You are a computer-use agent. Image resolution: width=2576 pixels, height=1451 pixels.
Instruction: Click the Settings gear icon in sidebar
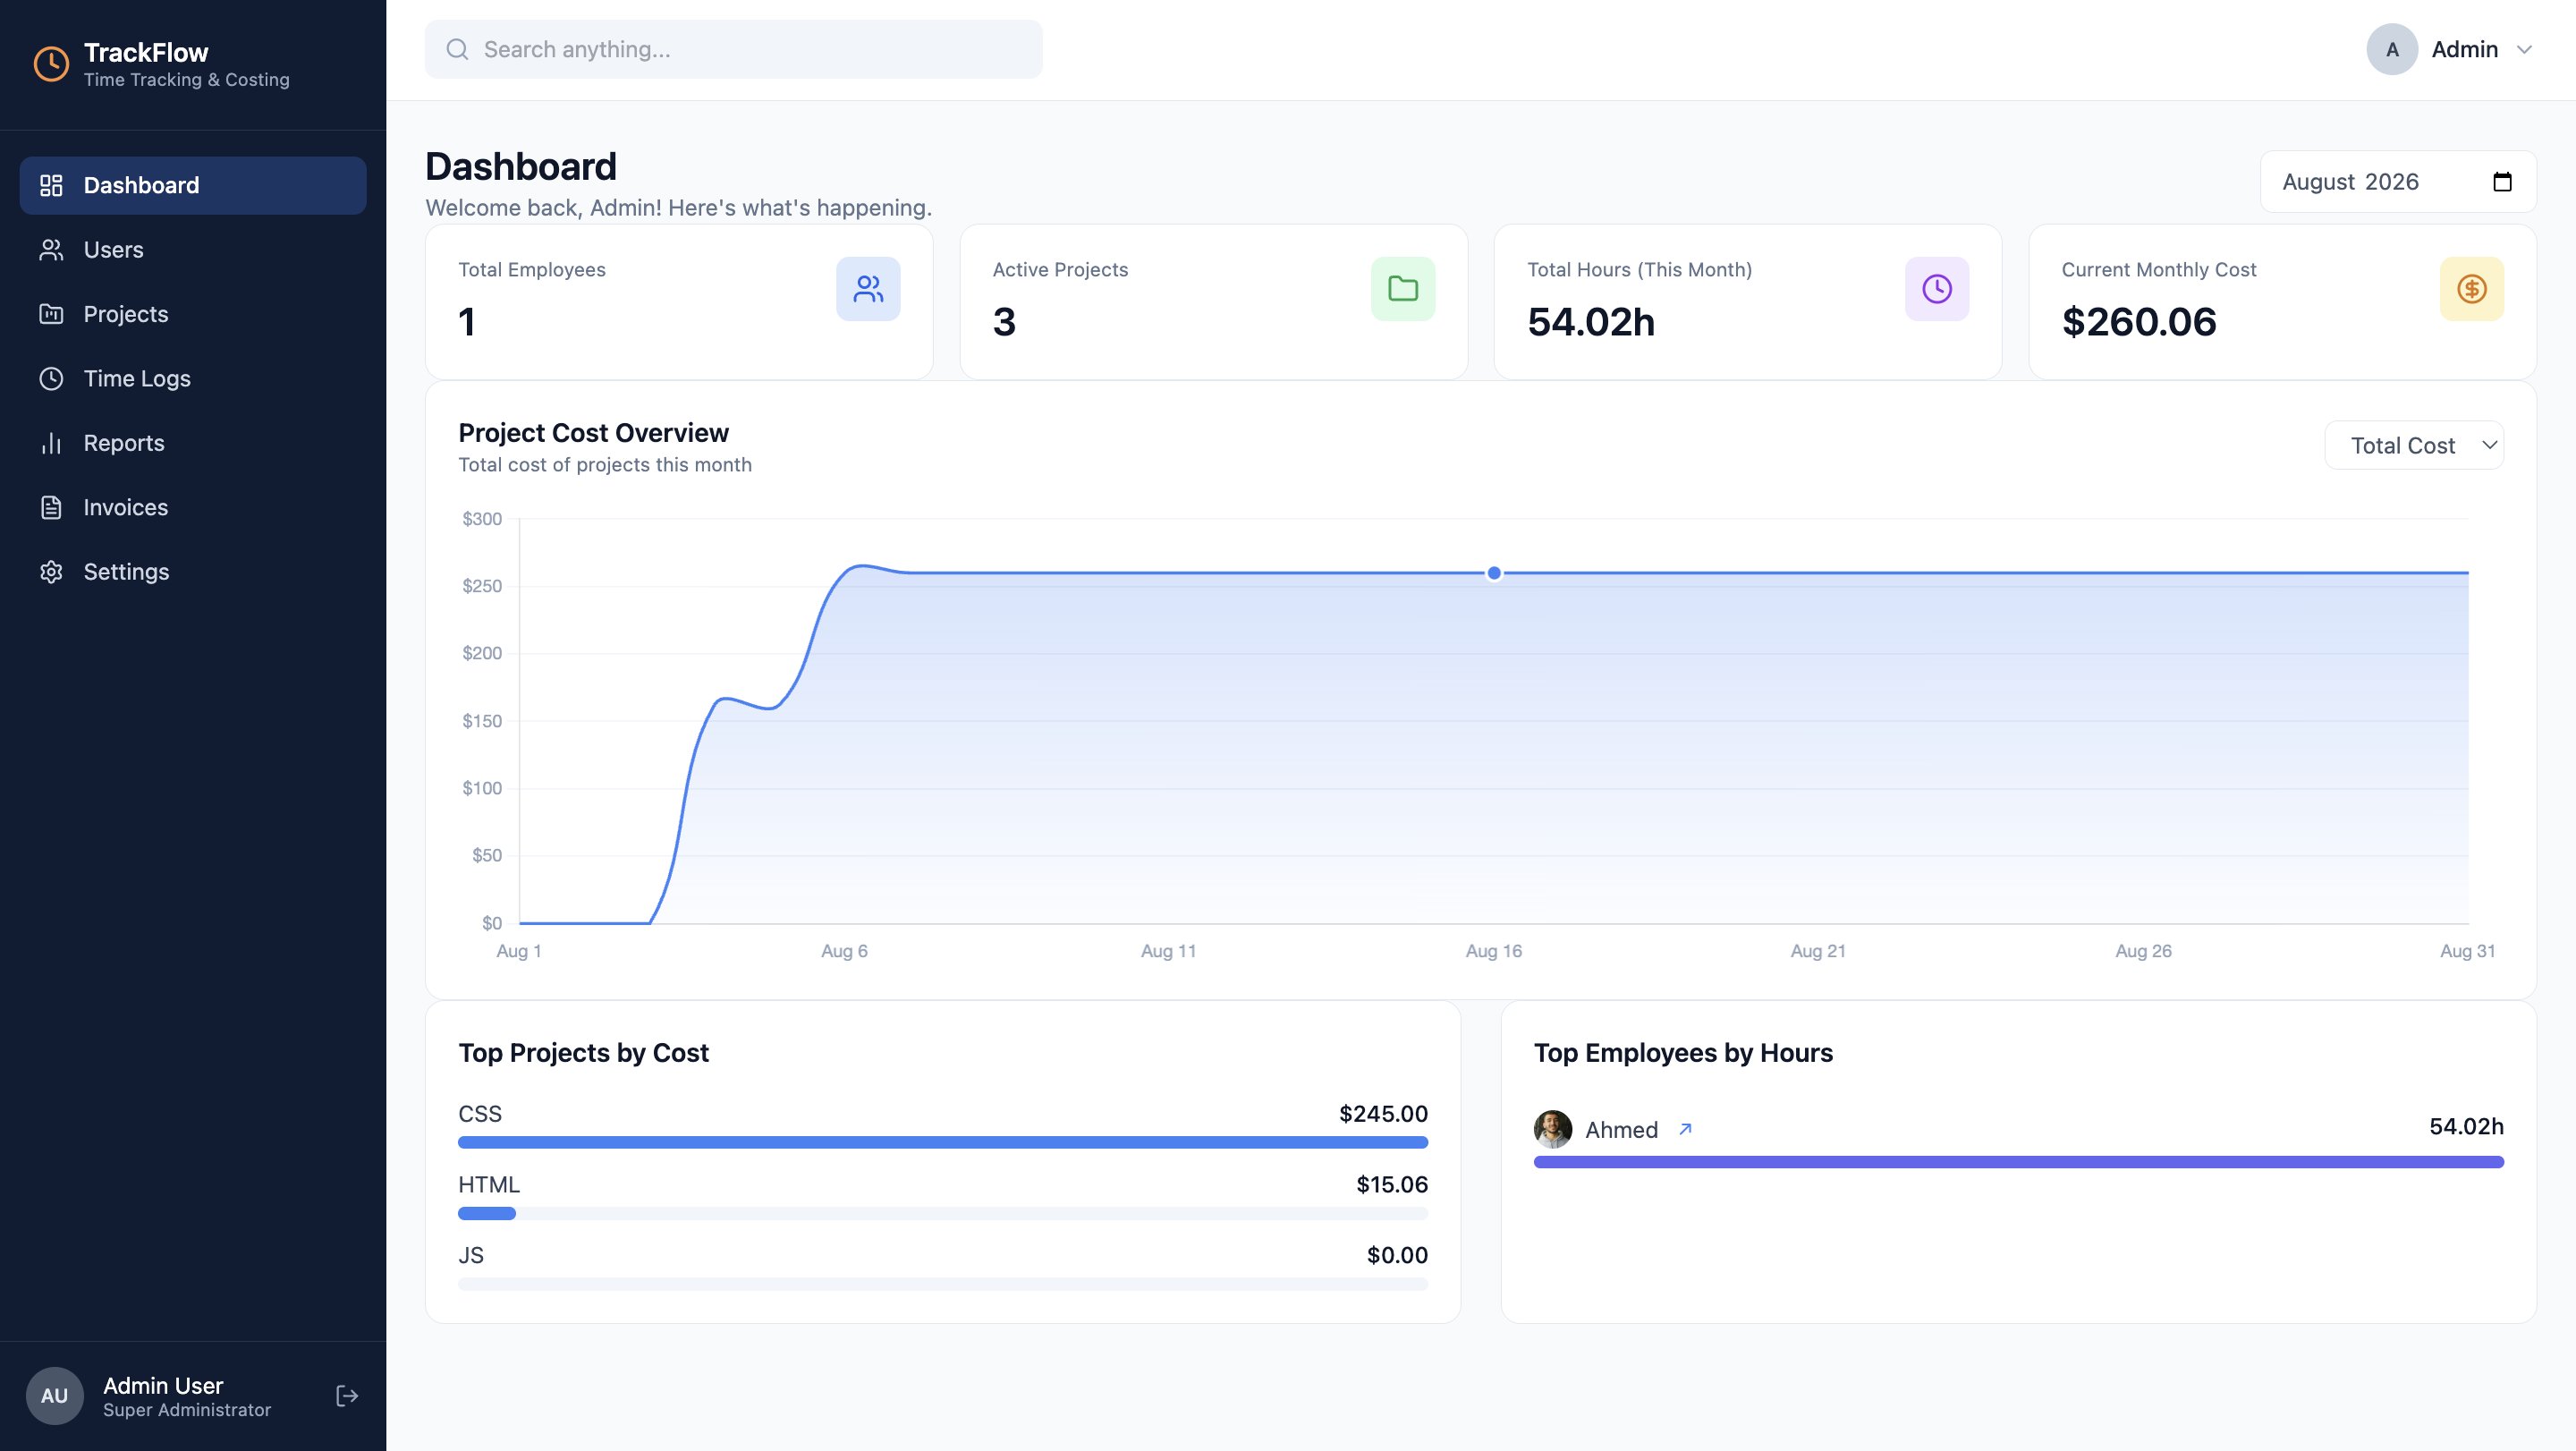coord(51,572)
